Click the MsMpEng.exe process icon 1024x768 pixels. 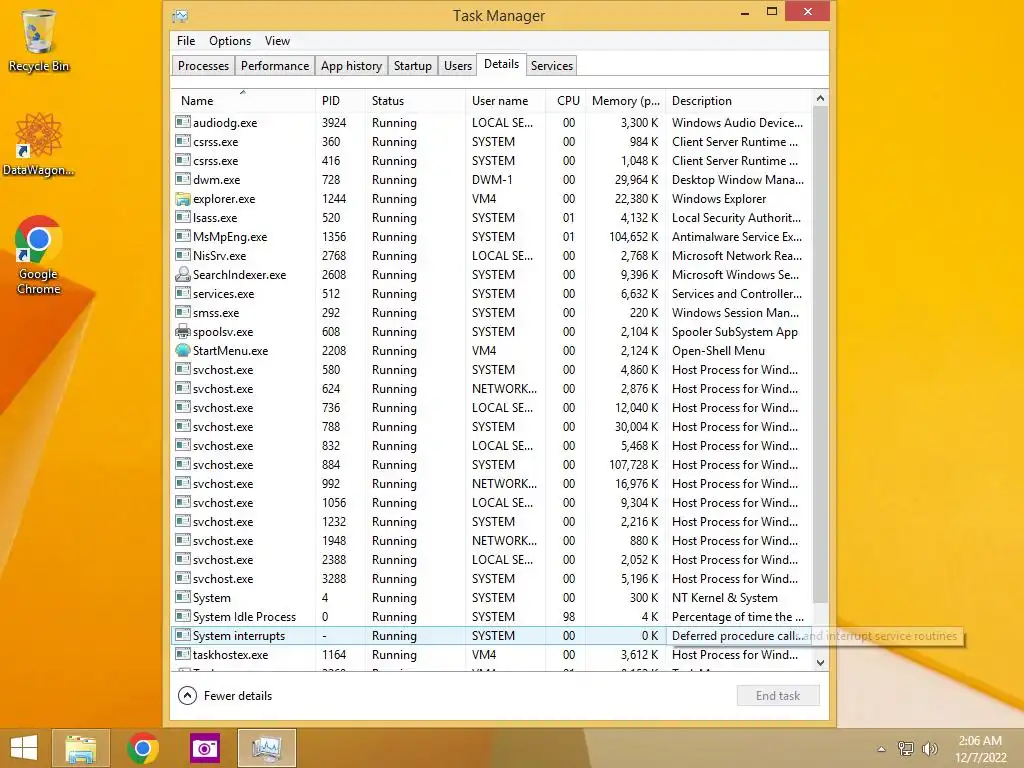coord(183,236)
